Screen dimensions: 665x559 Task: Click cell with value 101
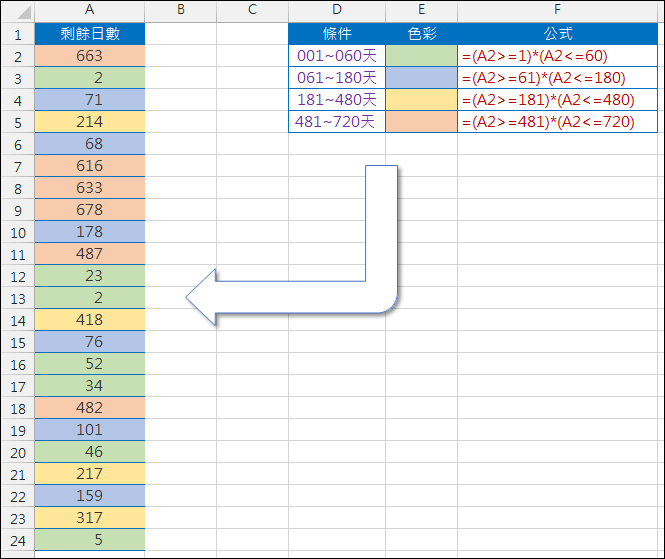(x=89, y=430)
